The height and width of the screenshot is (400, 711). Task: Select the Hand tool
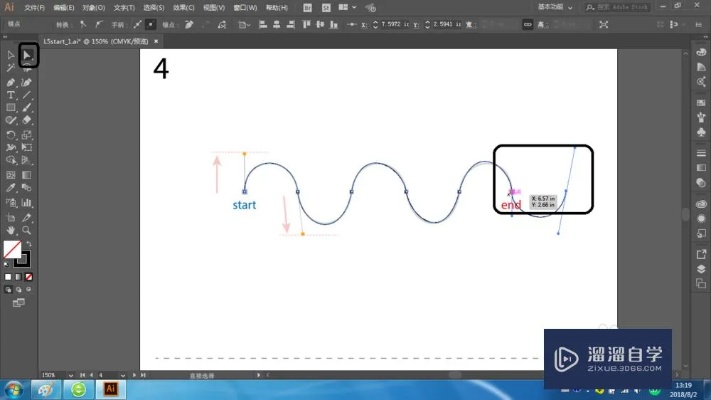[x=10, y=230]
